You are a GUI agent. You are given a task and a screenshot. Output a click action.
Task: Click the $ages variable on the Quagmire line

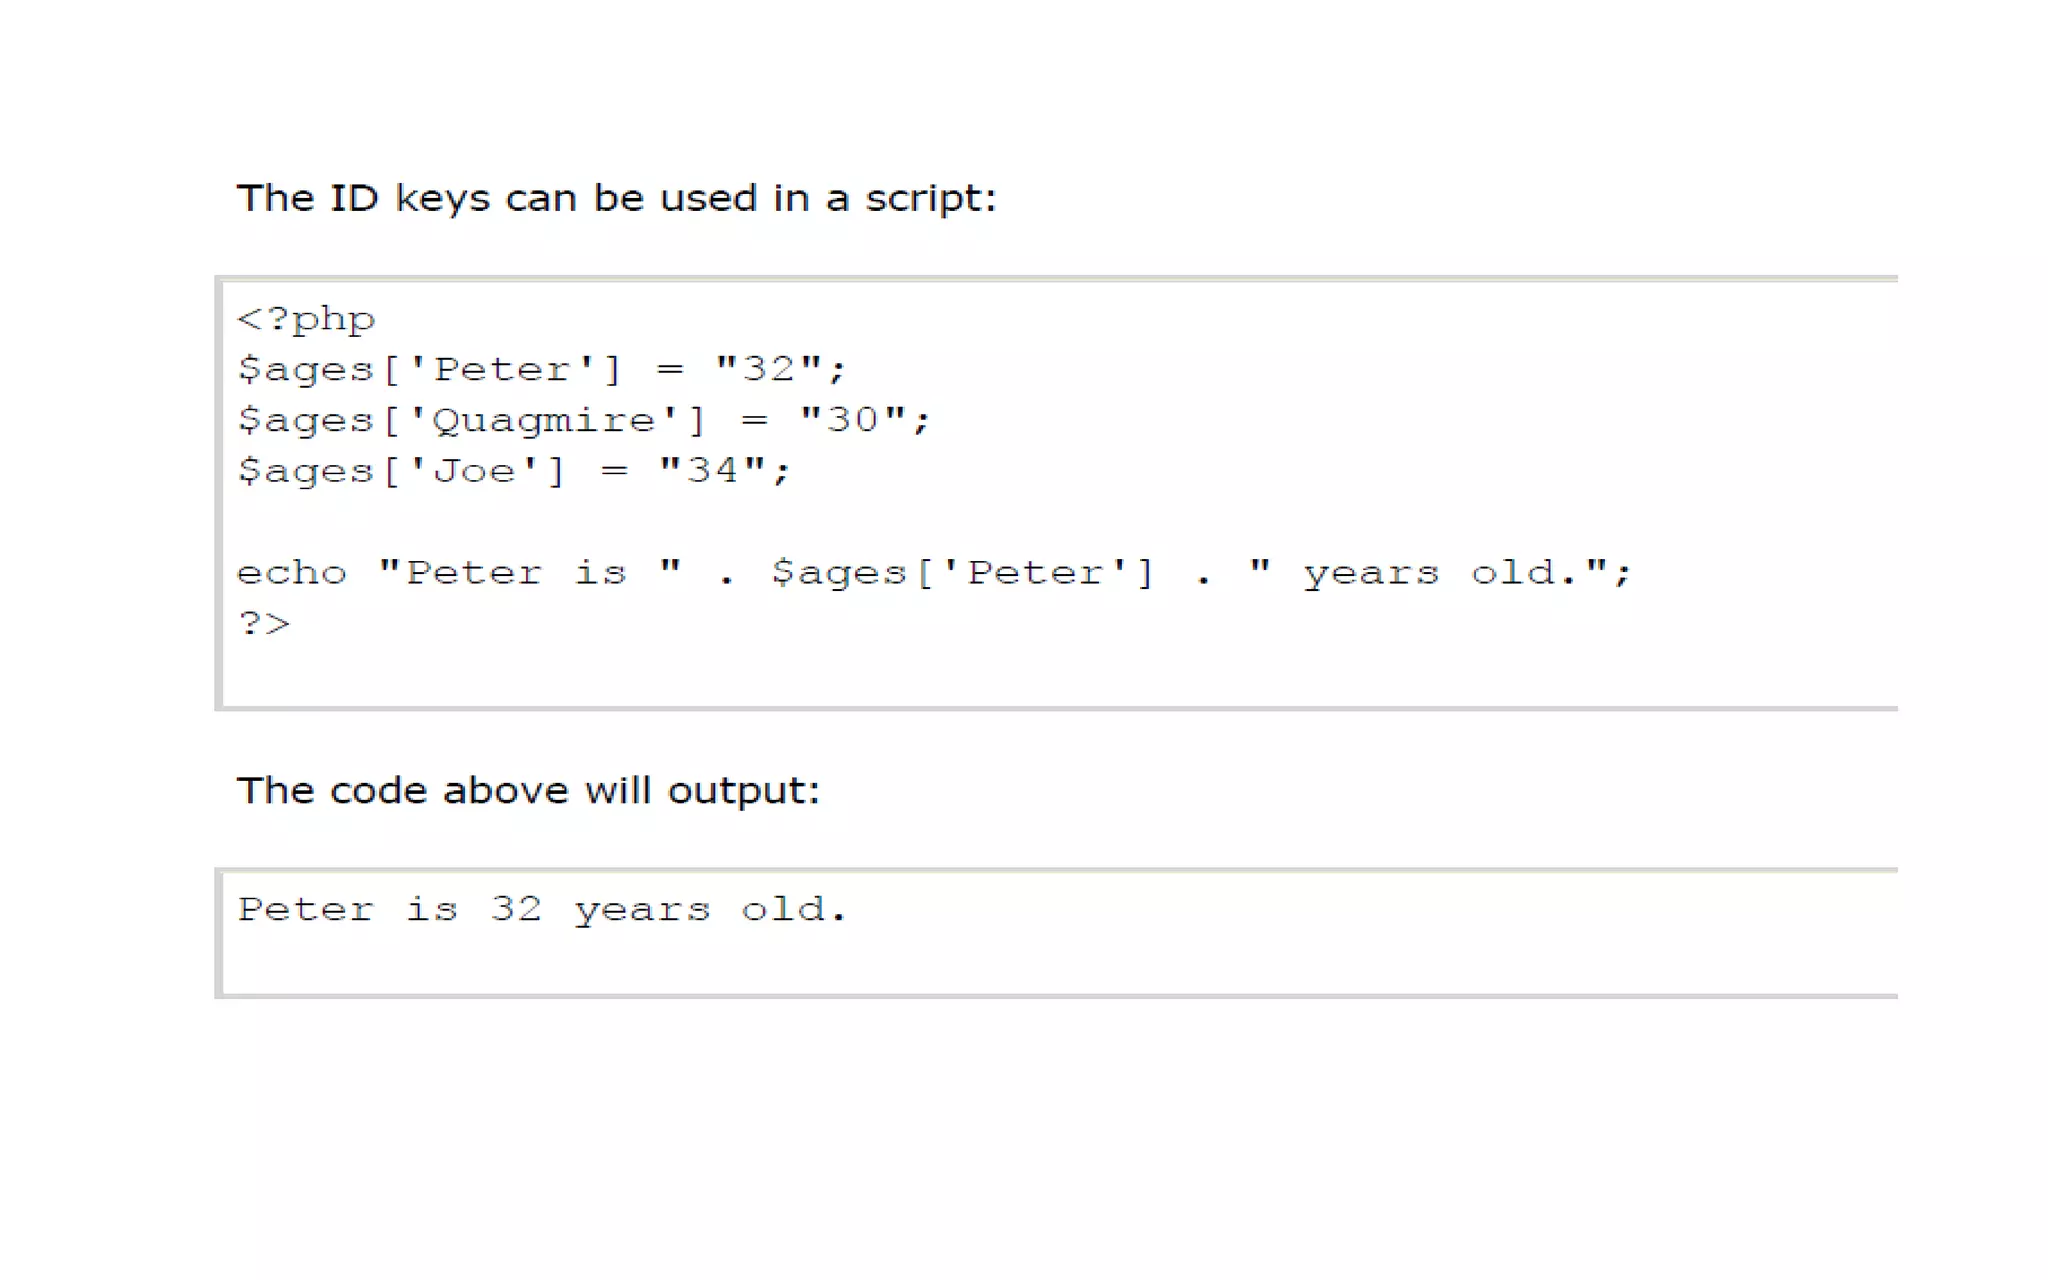pos(305,420)
